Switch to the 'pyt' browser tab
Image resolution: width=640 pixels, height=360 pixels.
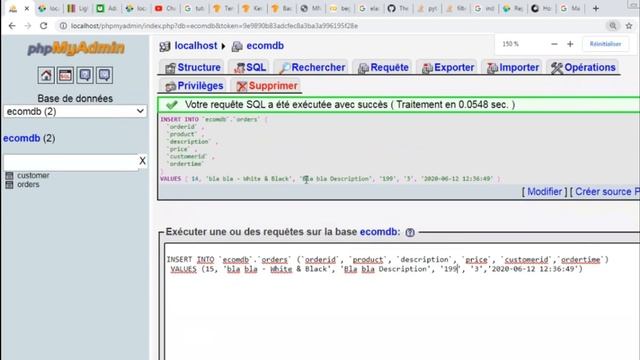[x=427, y=8]
